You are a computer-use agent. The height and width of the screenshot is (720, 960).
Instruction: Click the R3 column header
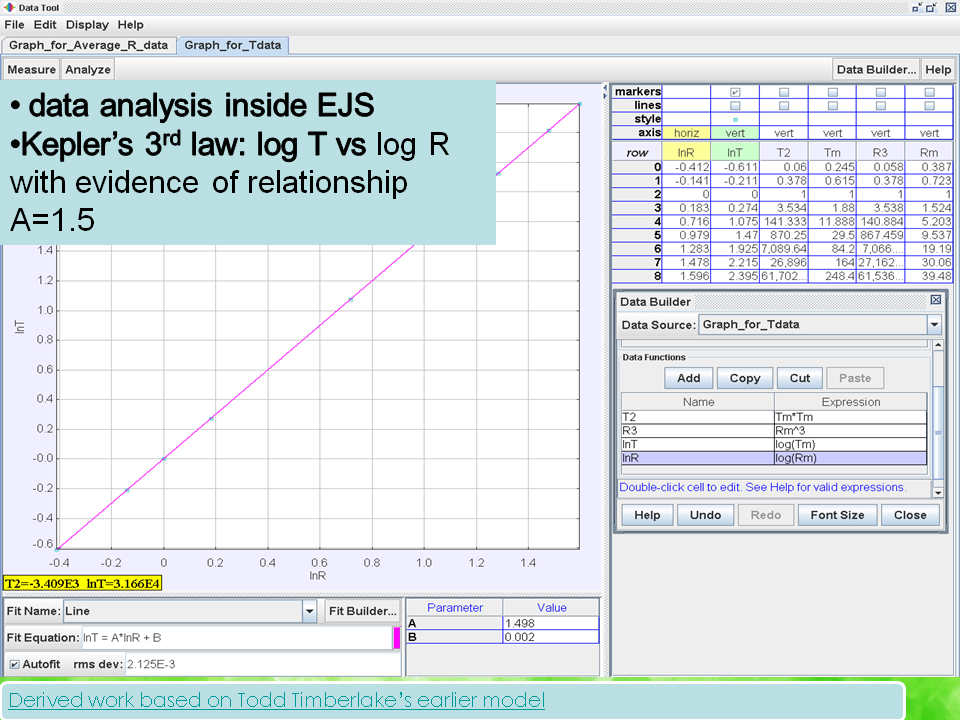pyautogui.click(x=880, y=152)
